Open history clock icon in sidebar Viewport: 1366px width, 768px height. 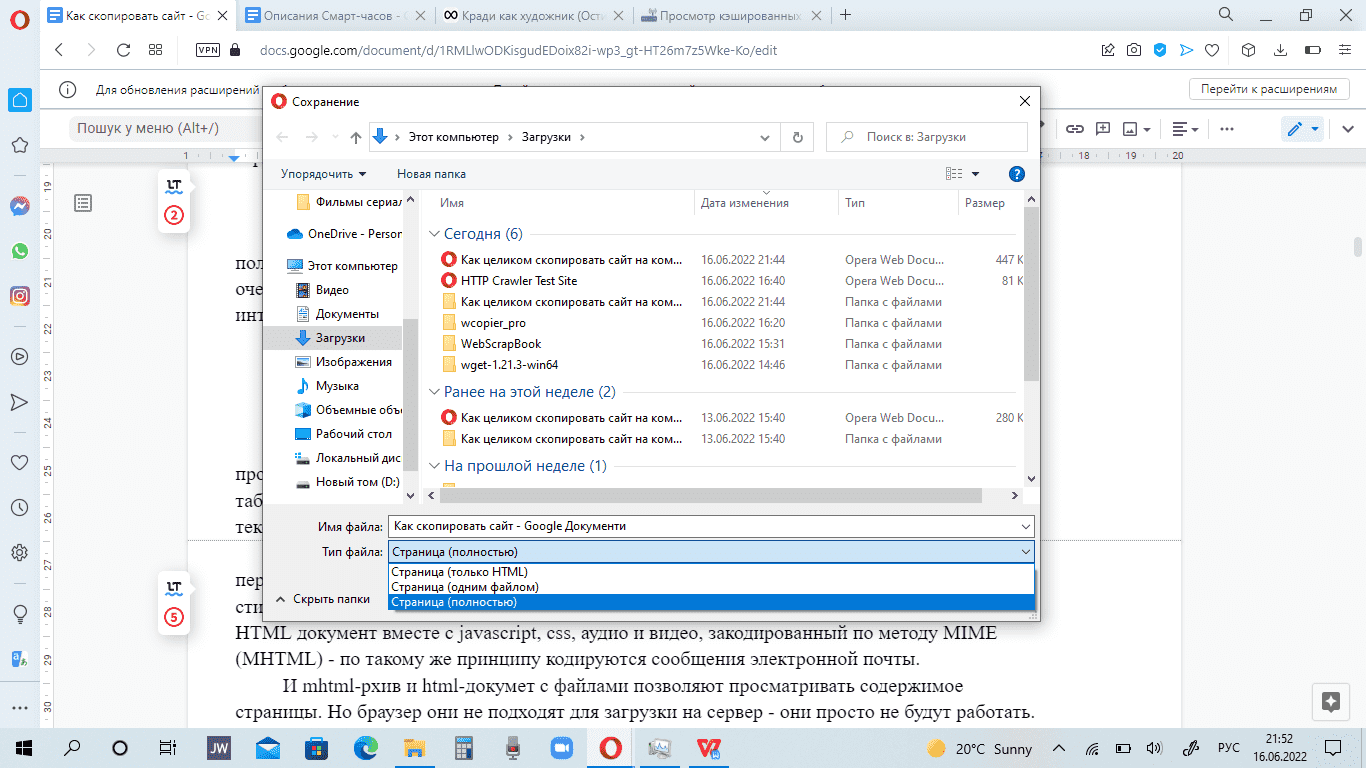(19, 508)
